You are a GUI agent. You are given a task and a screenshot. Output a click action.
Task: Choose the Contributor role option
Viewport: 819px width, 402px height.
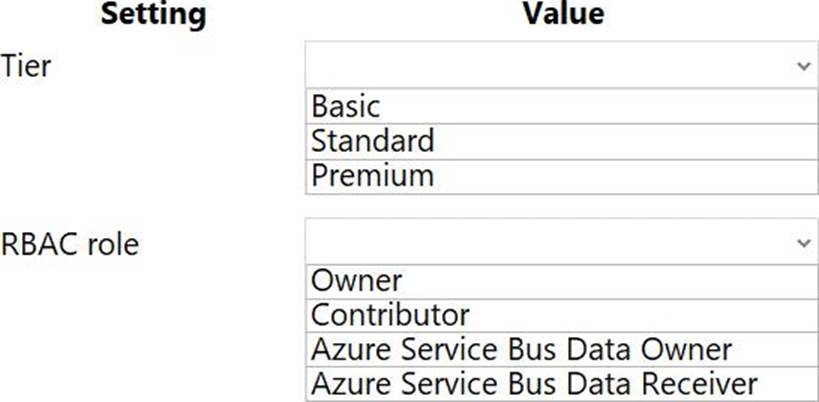coord(560,315)
